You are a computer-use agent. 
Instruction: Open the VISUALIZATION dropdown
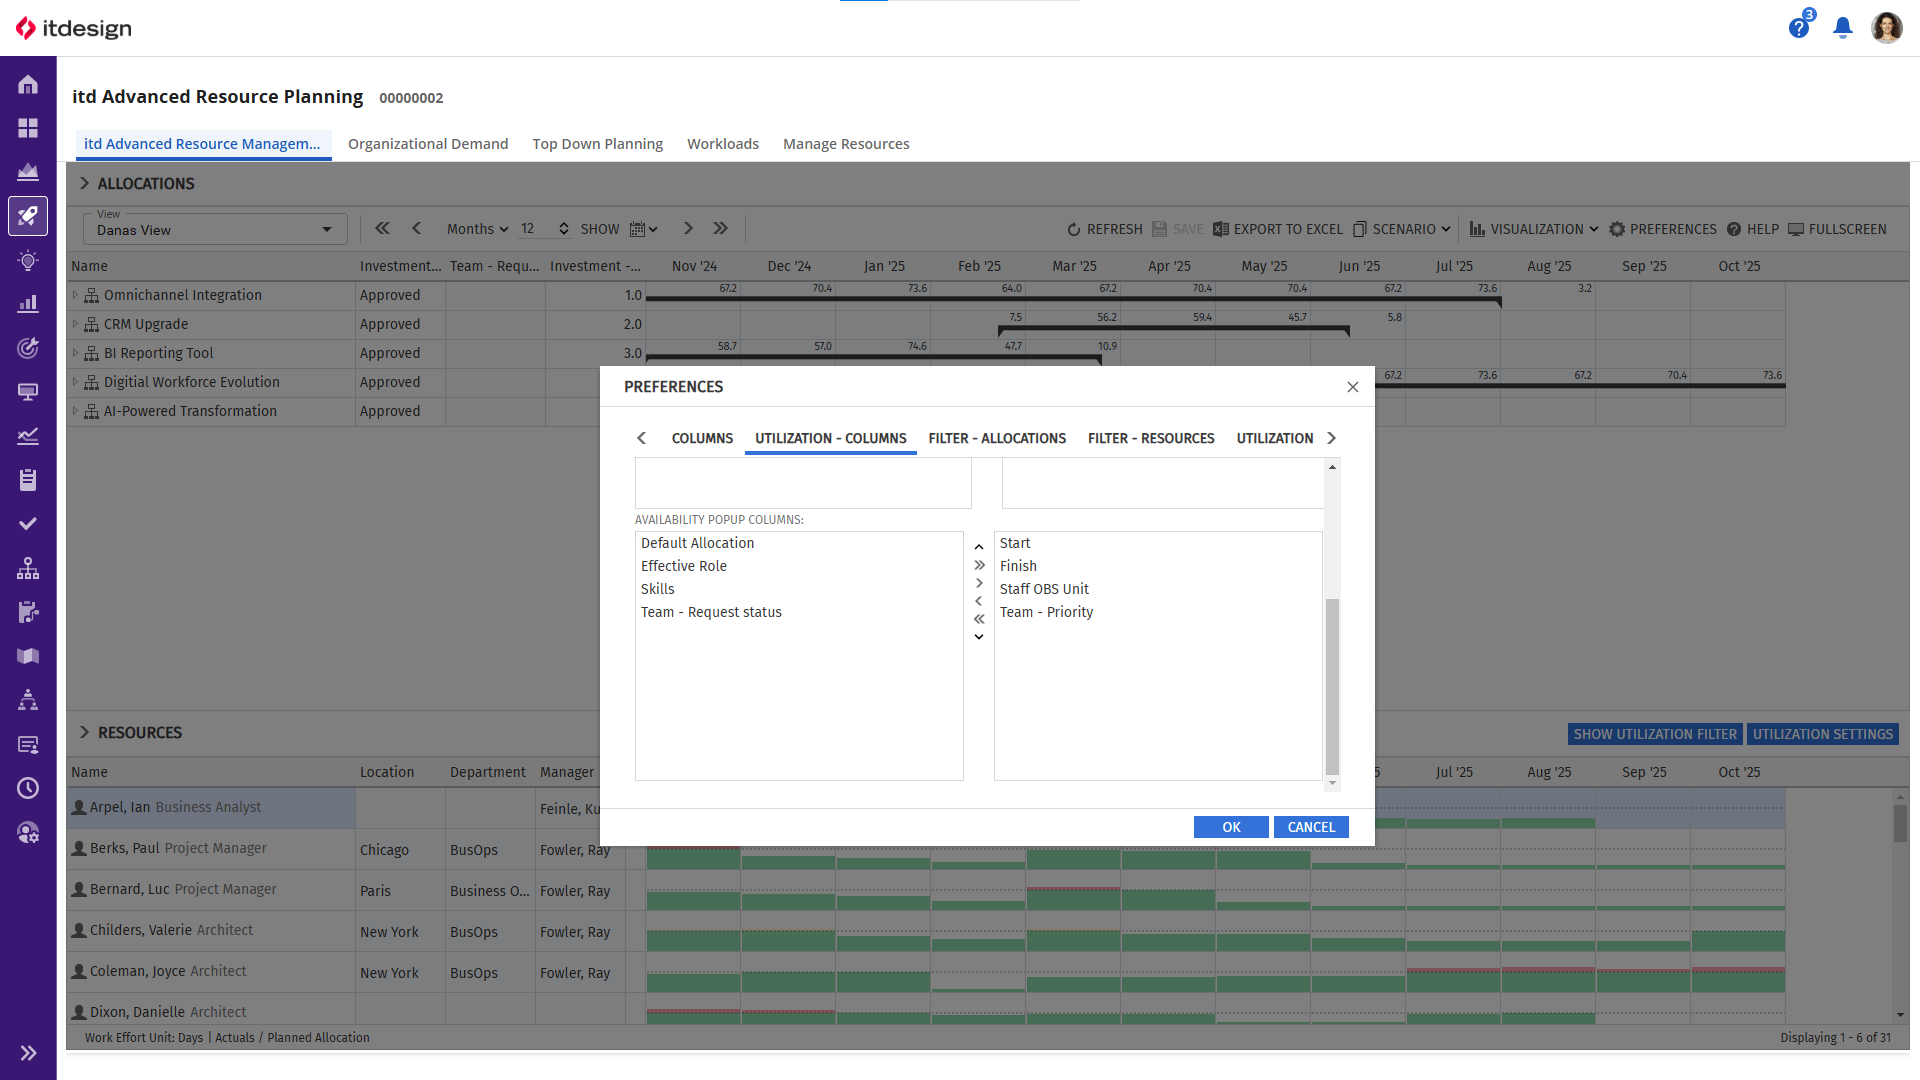pyautogui.click(x=1534, y=229)
